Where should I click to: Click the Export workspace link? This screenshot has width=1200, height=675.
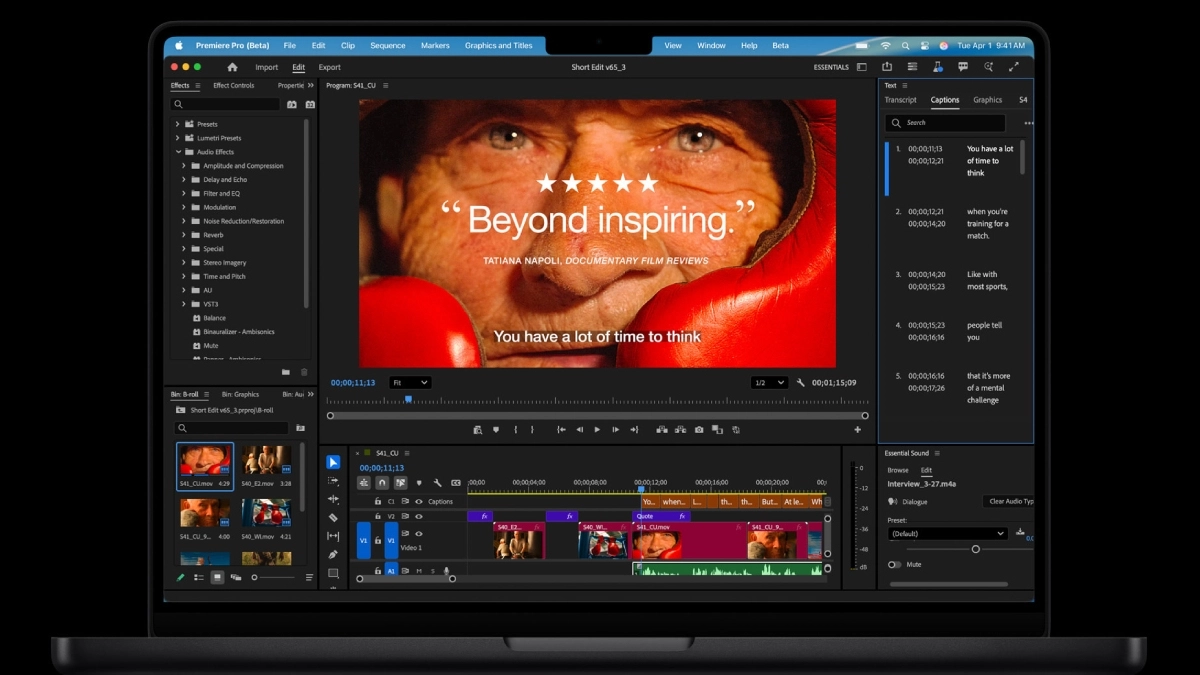(x=329, y=68)
